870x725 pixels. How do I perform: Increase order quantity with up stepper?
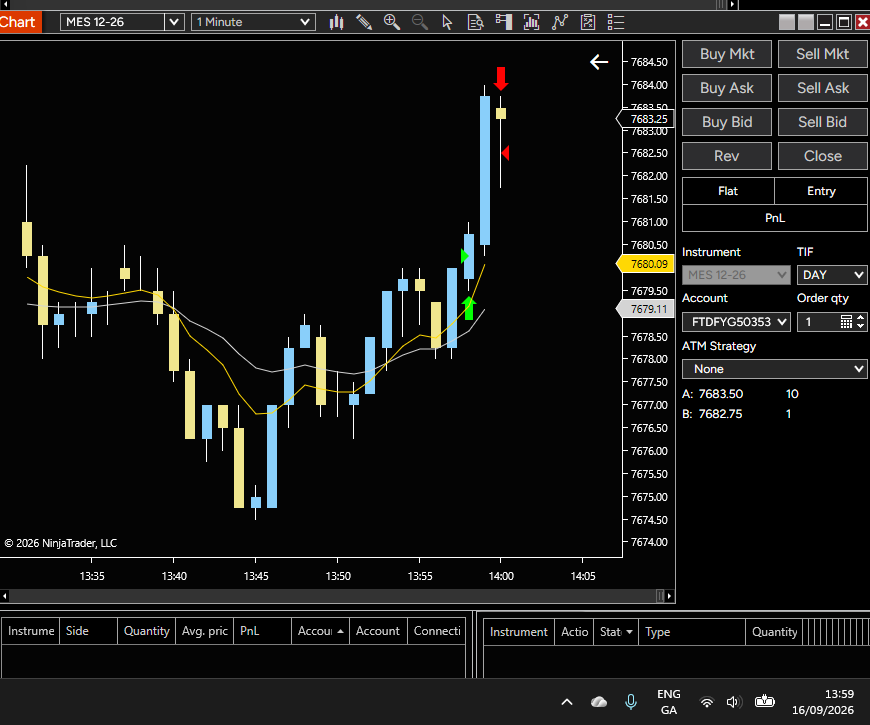coord(861,317)
